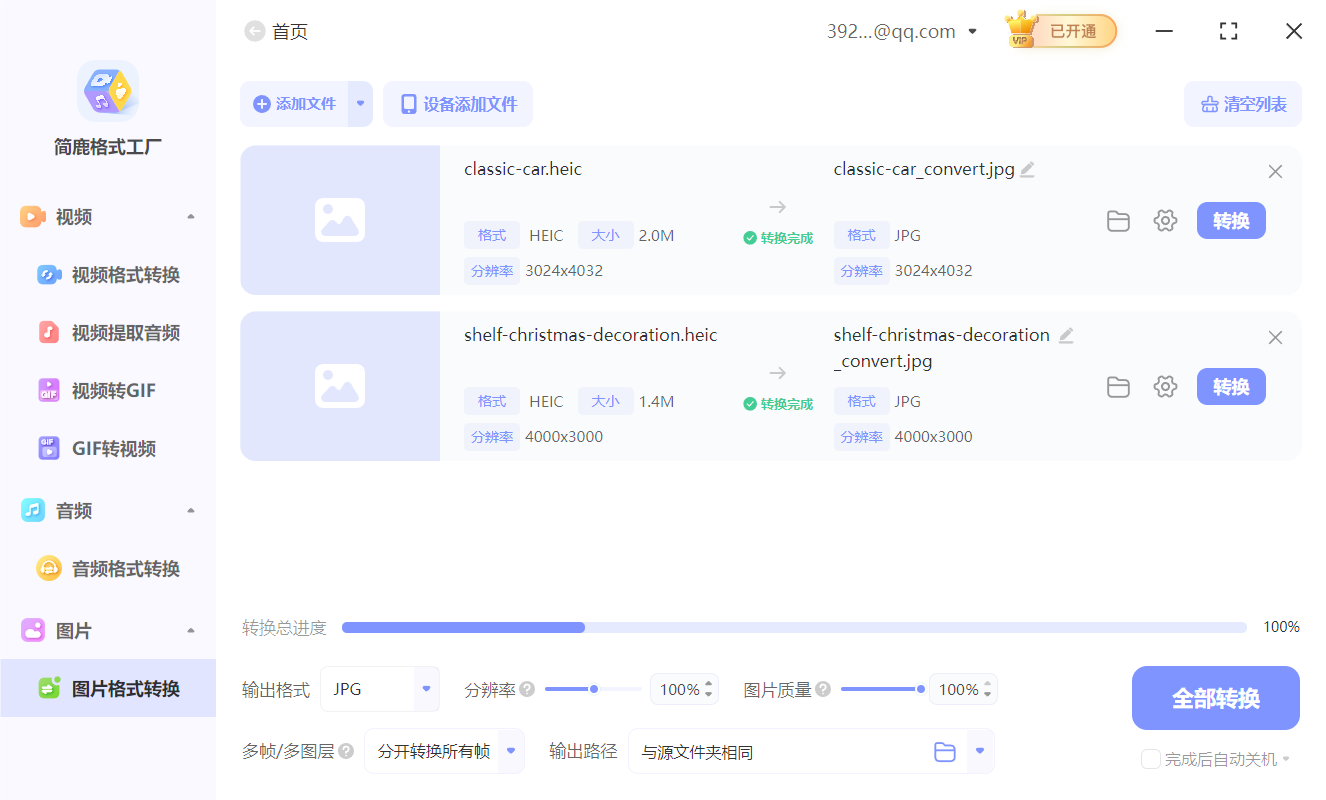
Task: Go back to 首页
Action: click(x=276, y=31)
